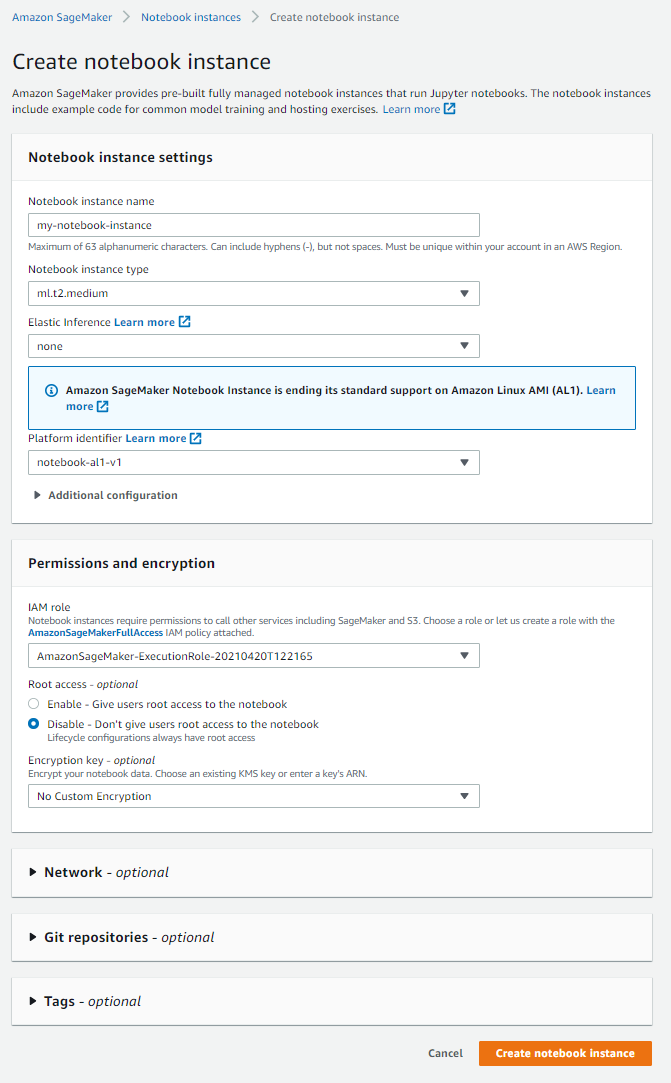Viewport: 671px width, 1083px height.
Task: Navigate to Notebook instances breadcrumb
Action: click(190, 17)
